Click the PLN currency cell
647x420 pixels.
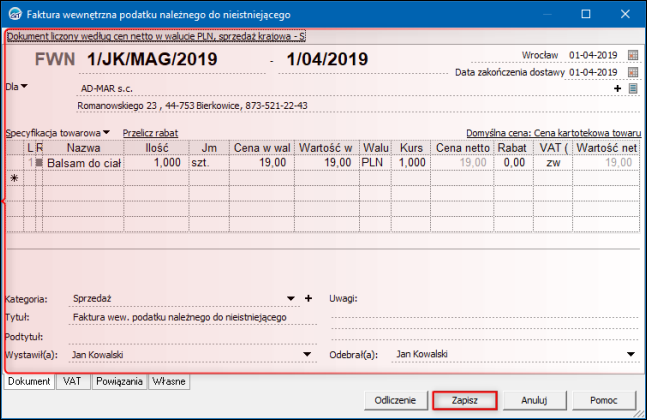coord(375,163)
